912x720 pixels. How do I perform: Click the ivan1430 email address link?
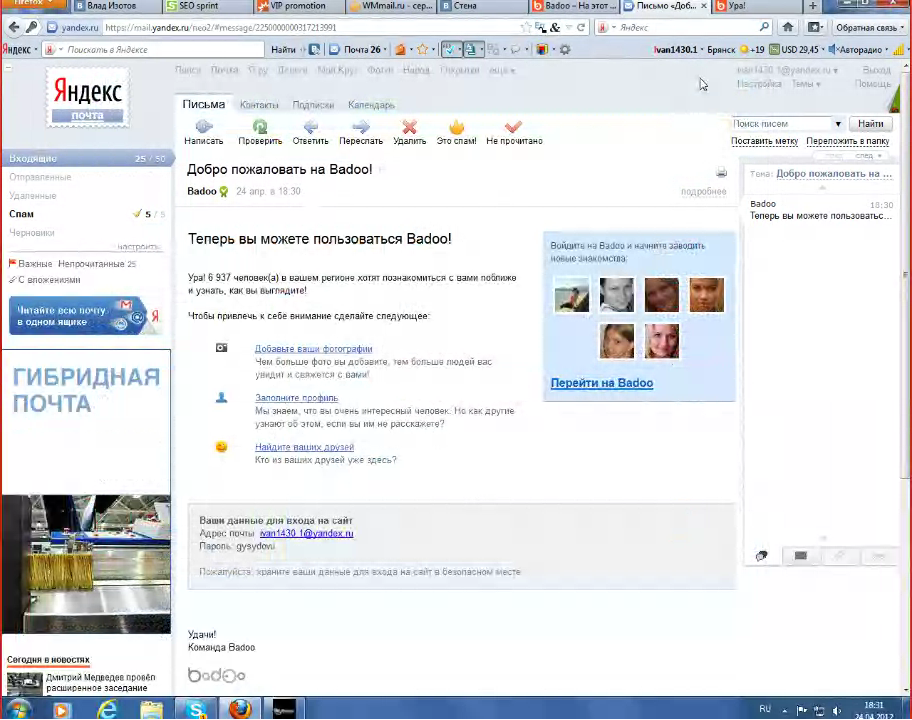coord(307,533)
